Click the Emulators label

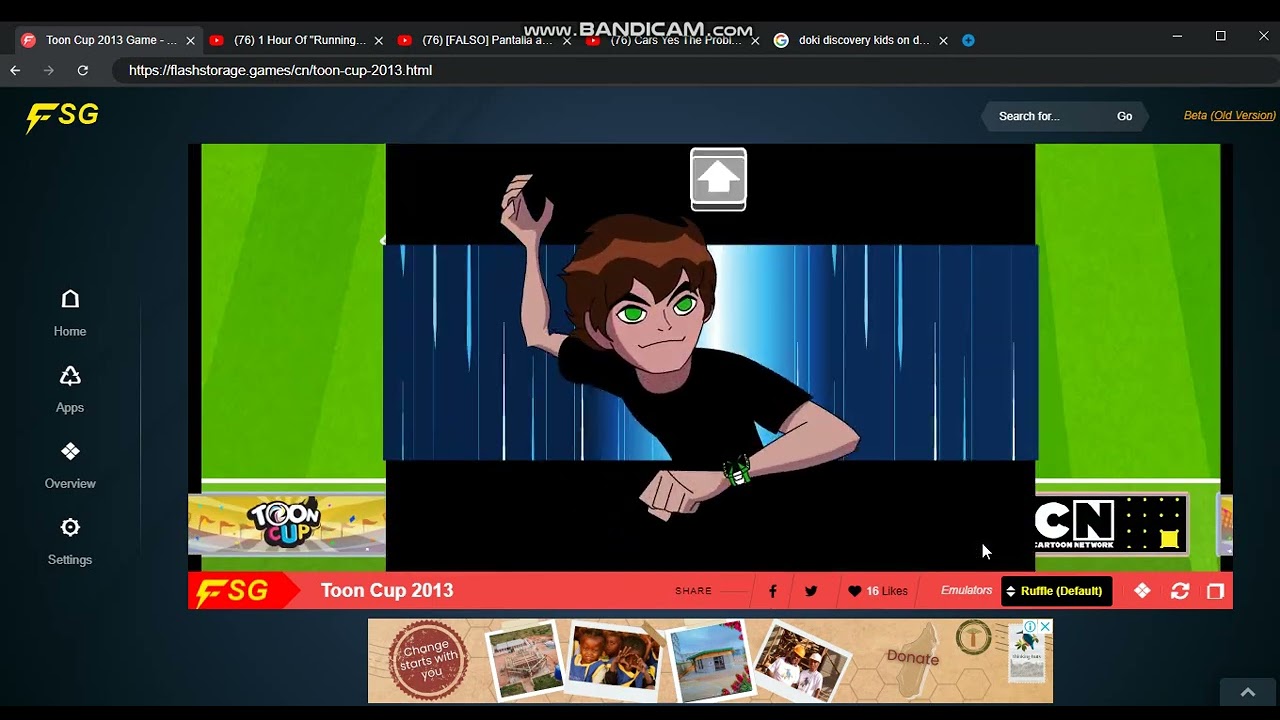pyautogui.click(x=966, y=591)
